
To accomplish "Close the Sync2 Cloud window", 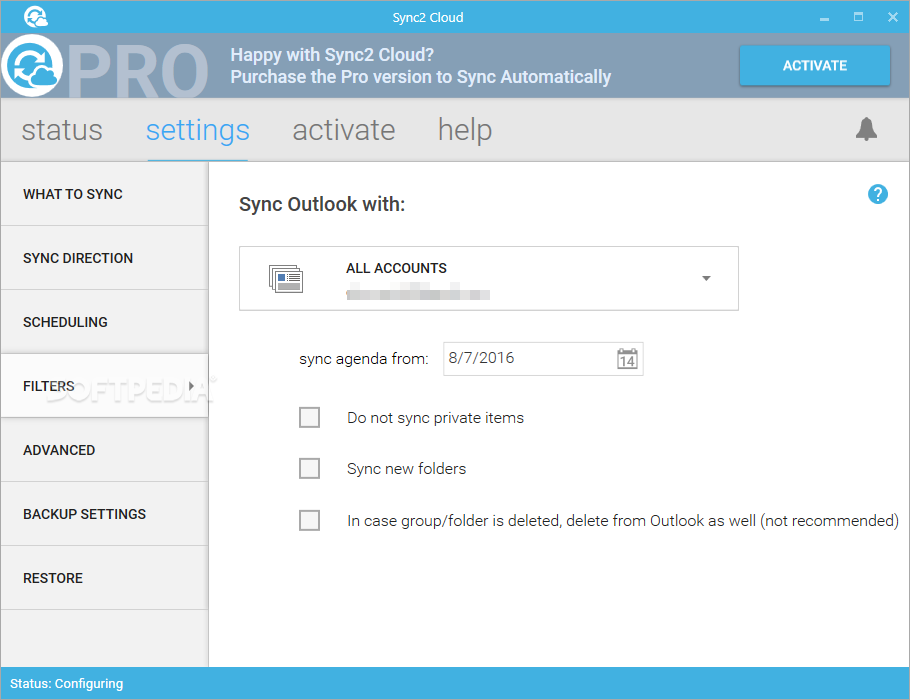I will tap(893, 17).
